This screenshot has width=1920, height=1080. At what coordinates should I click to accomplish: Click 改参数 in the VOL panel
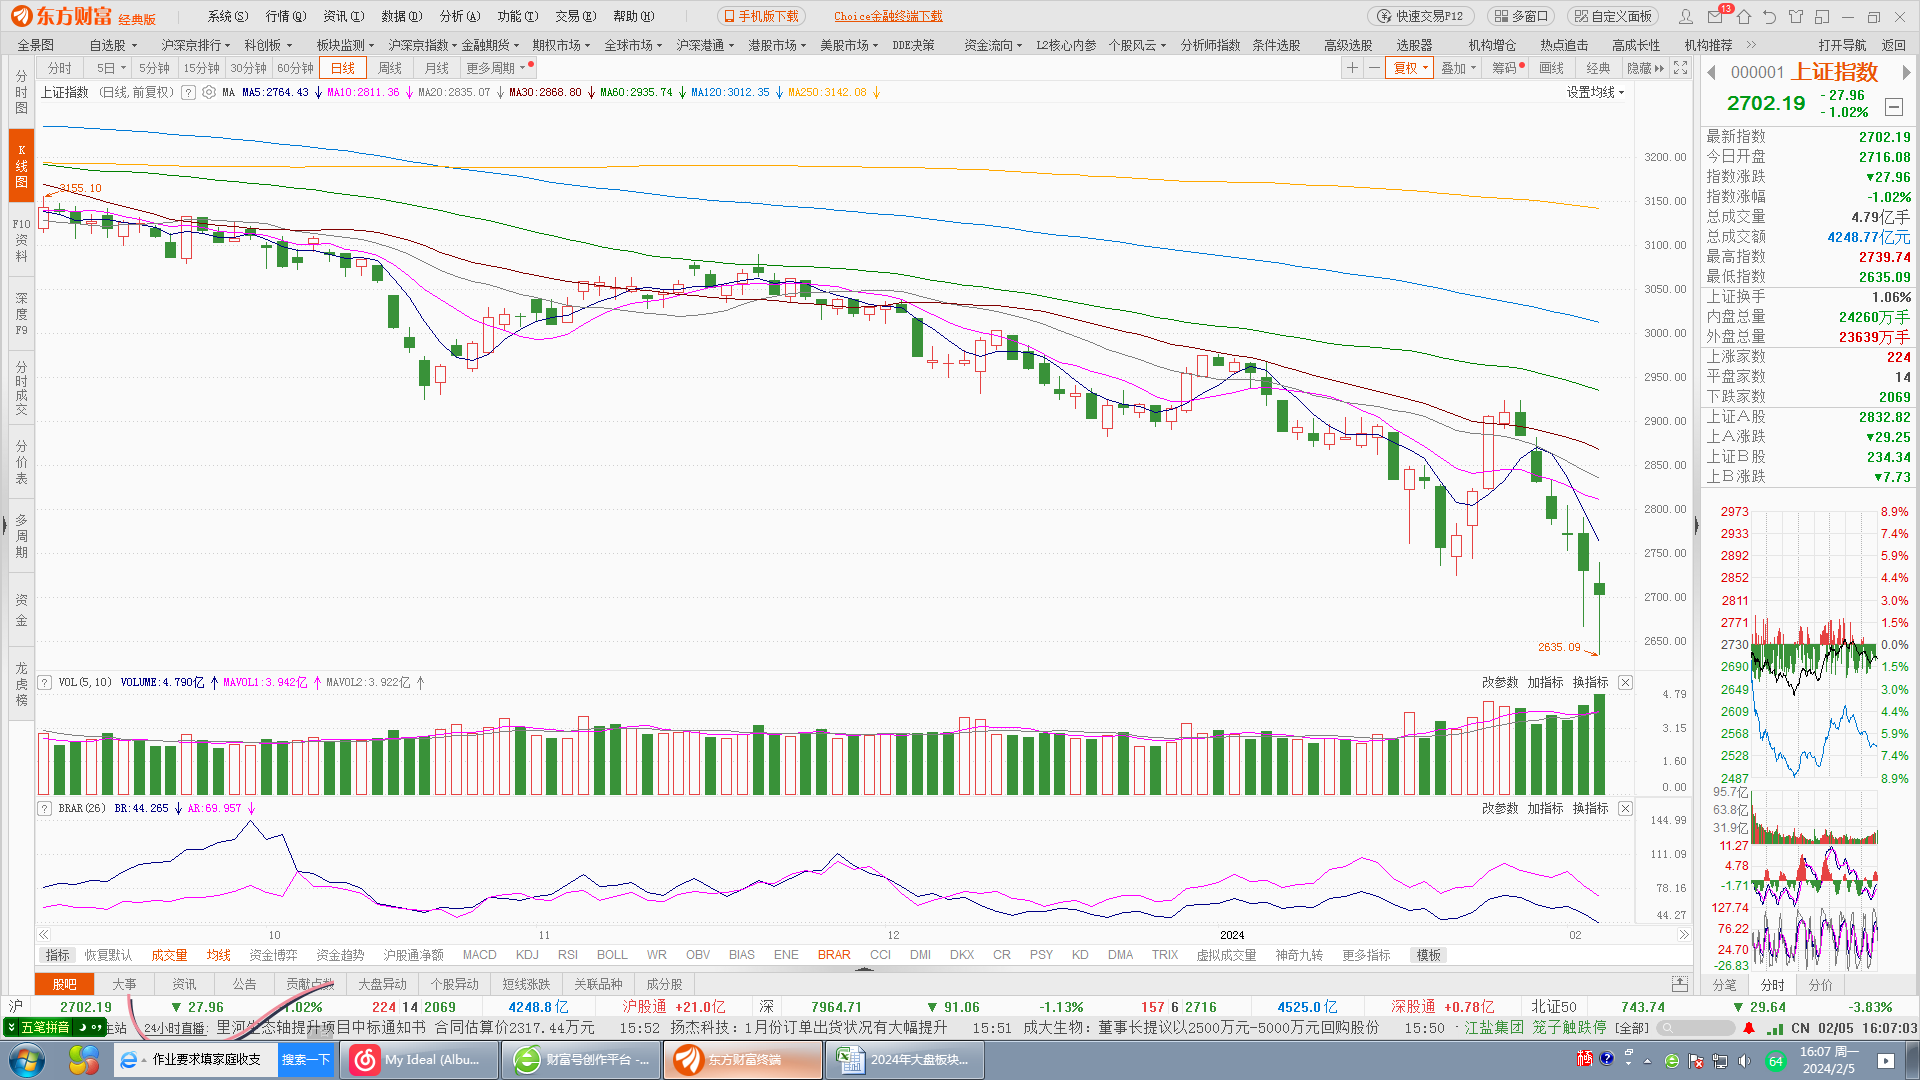[1499, 682]
